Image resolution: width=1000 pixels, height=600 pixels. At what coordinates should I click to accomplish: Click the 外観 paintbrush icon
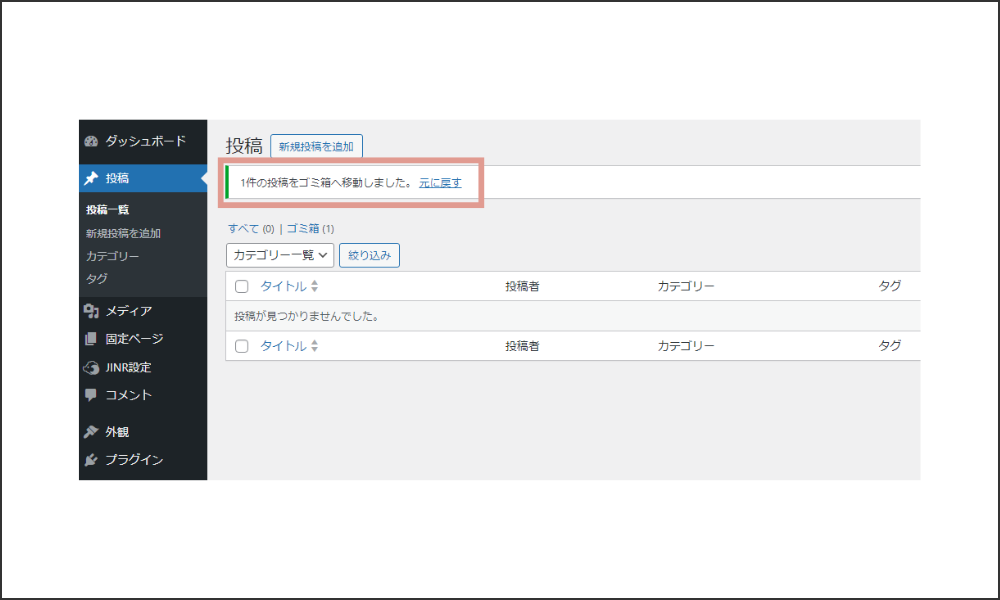91,432
